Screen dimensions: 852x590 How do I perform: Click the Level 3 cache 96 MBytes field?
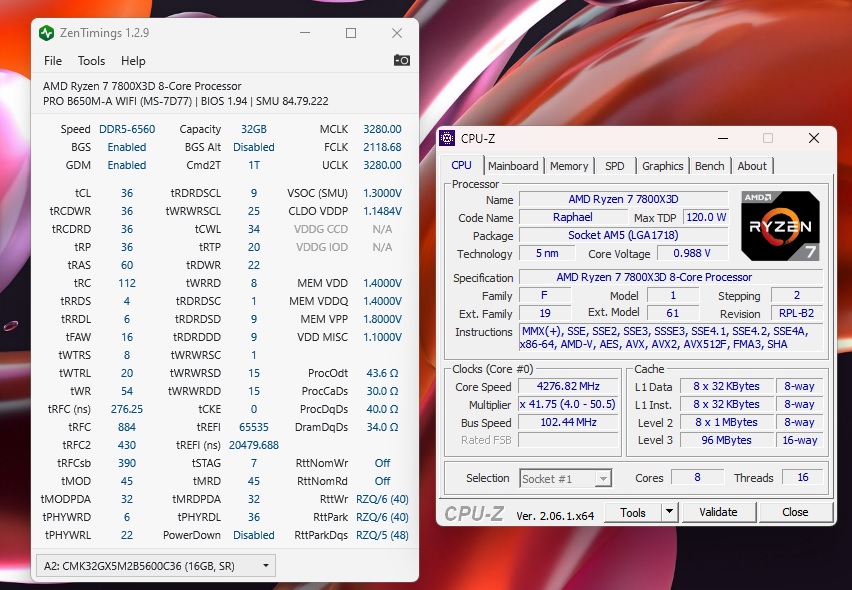pyautogui.click(x=726, y=440)
